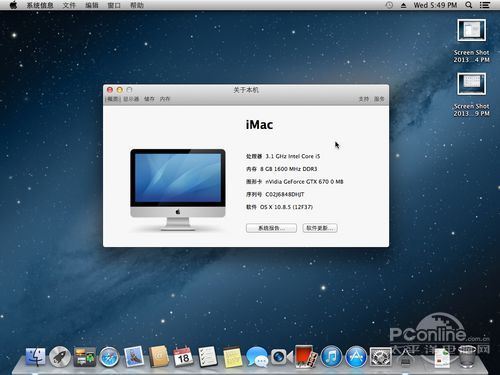The width and height of the screenshot is (500, 375).
Task: Open the 文件 menu
Action: coord(69,5)
